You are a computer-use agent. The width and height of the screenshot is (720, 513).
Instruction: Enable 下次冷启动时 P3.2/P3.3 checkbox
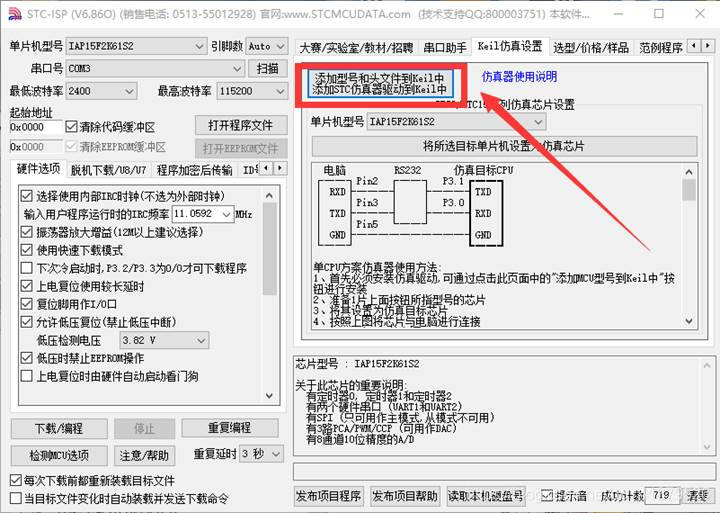(x=27, y=268)
